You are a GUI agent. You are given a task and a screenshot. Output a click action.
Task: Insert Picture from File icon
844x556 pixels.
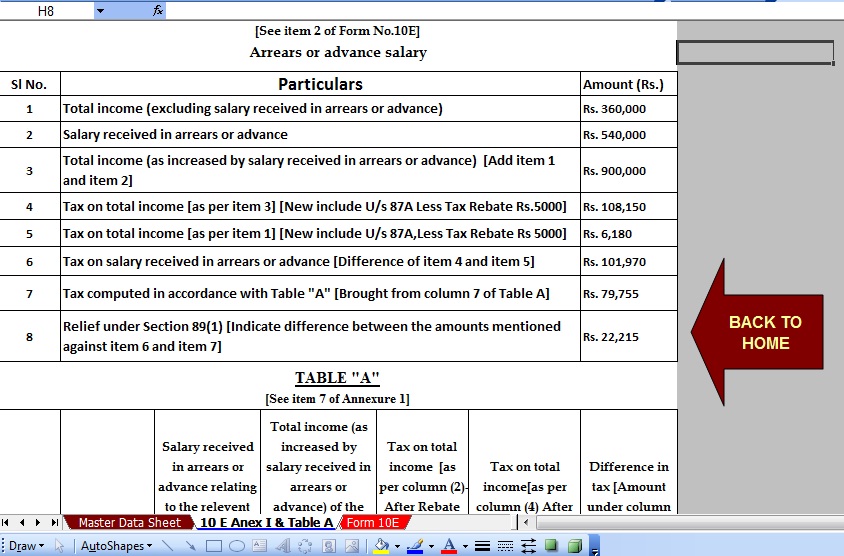click(352, 546)
